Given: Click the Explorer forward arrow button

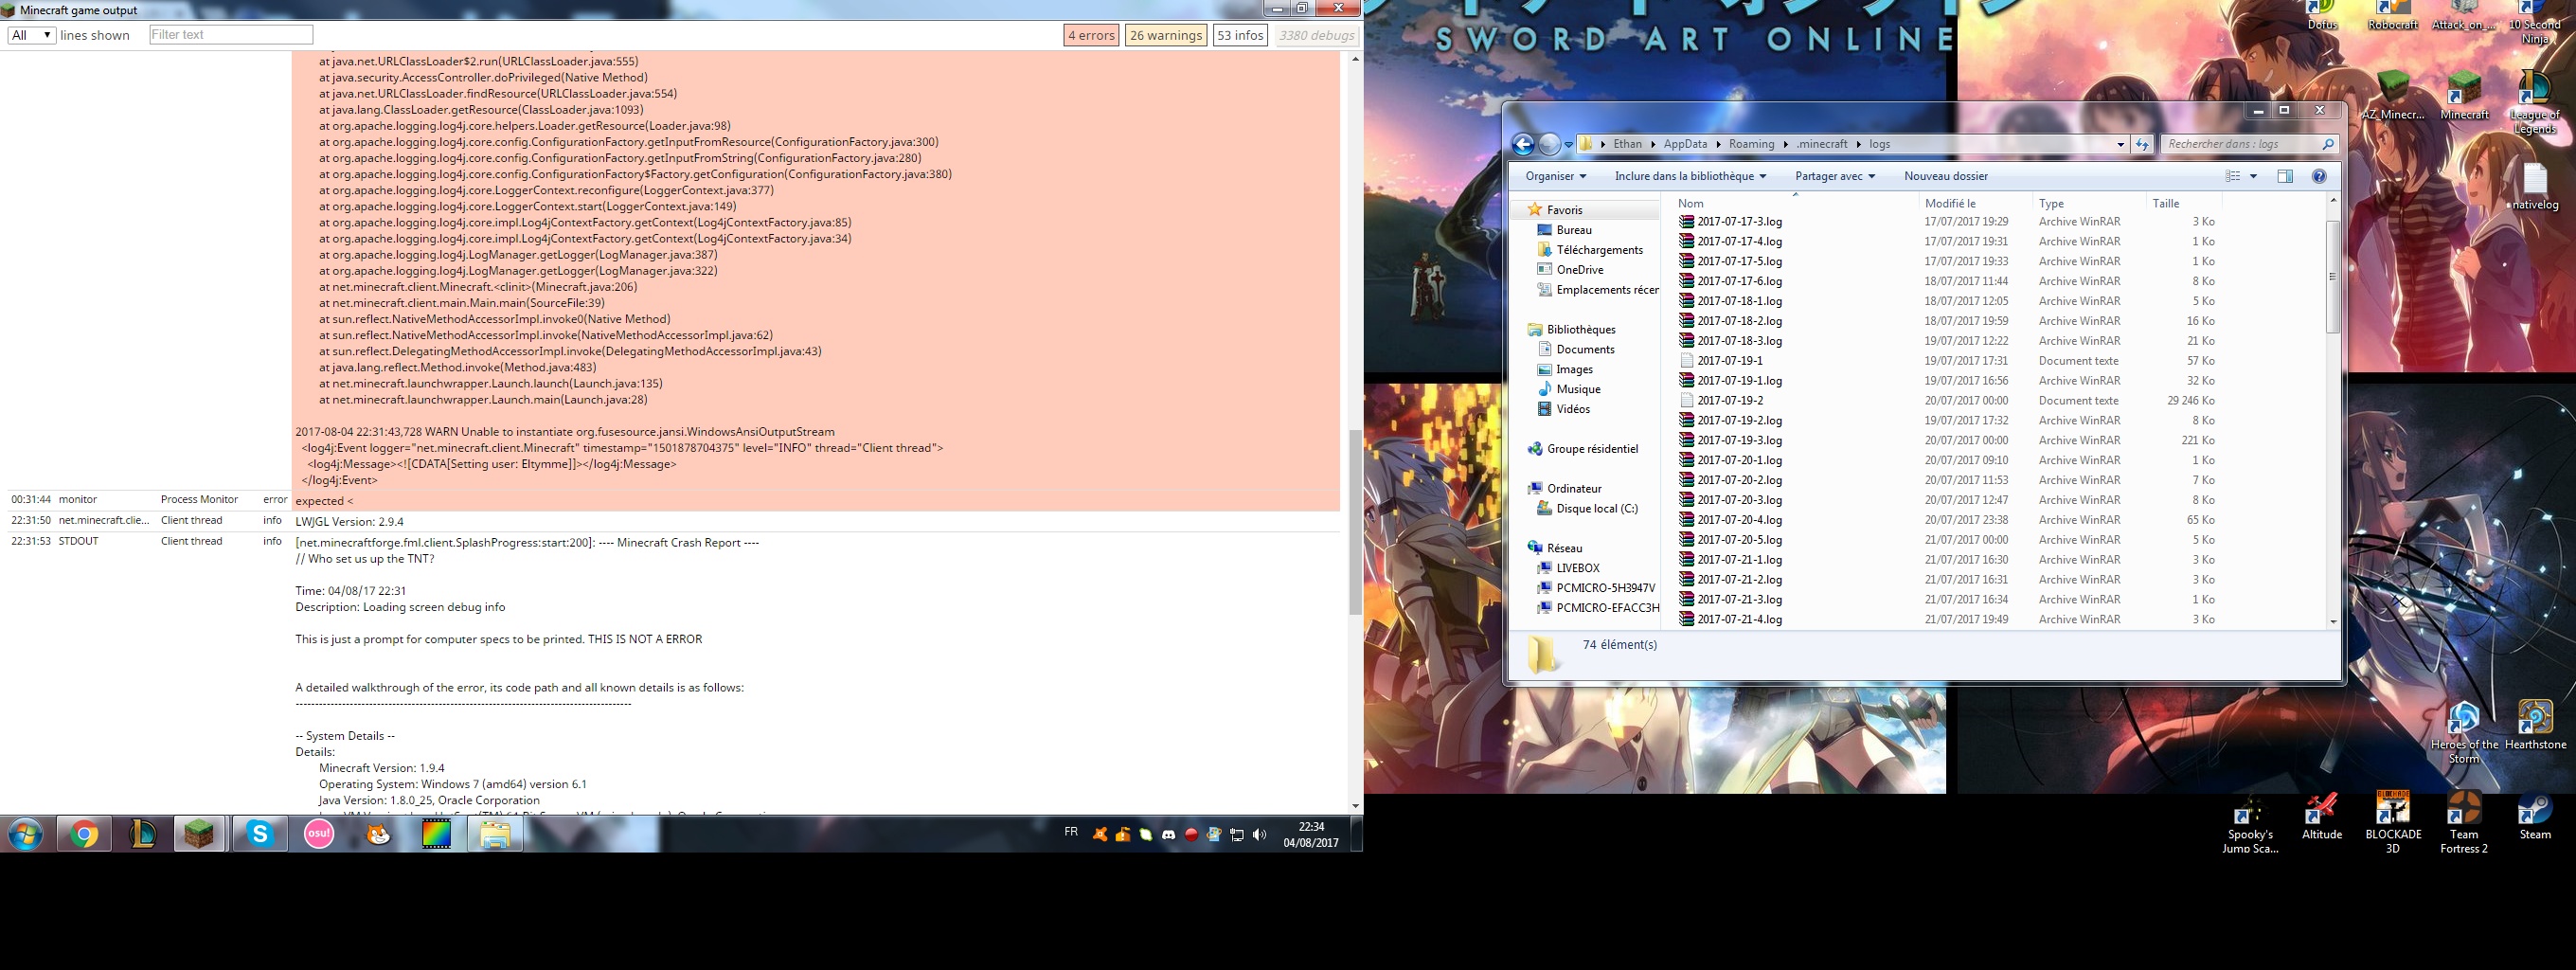Looking at the screenshot, I should (1549, 144).
